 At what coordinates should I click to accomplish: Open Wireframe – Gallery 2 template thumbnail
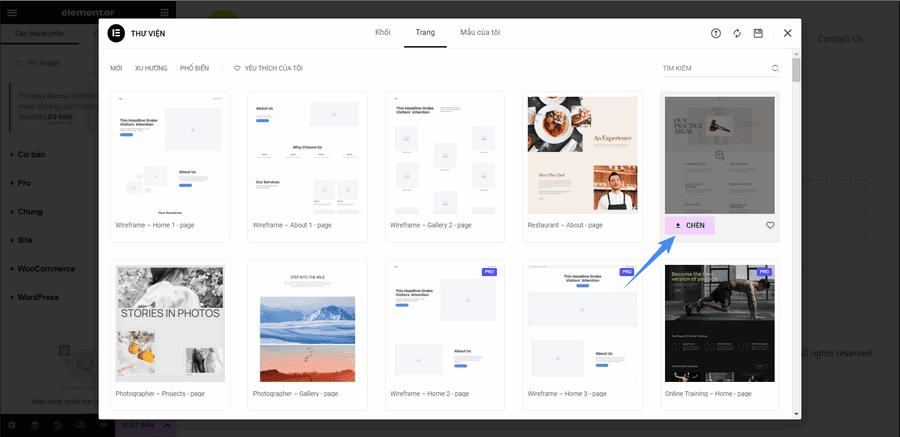tap(445, 155)
